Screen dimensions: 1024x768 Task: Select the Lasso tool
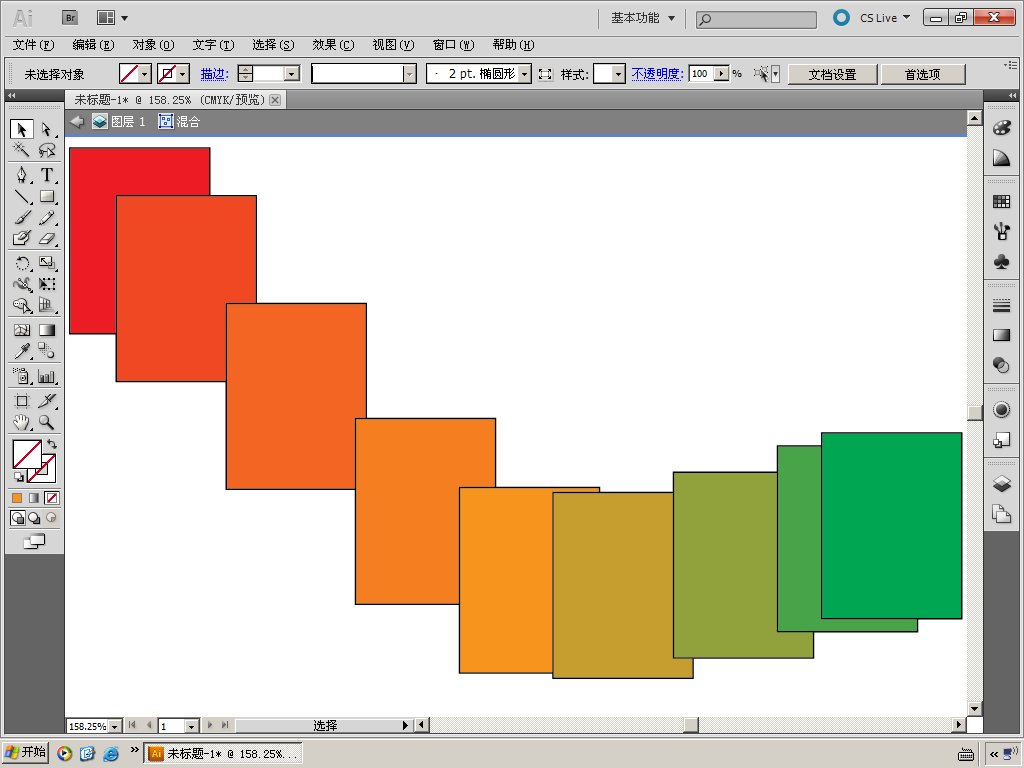[46, 150]
